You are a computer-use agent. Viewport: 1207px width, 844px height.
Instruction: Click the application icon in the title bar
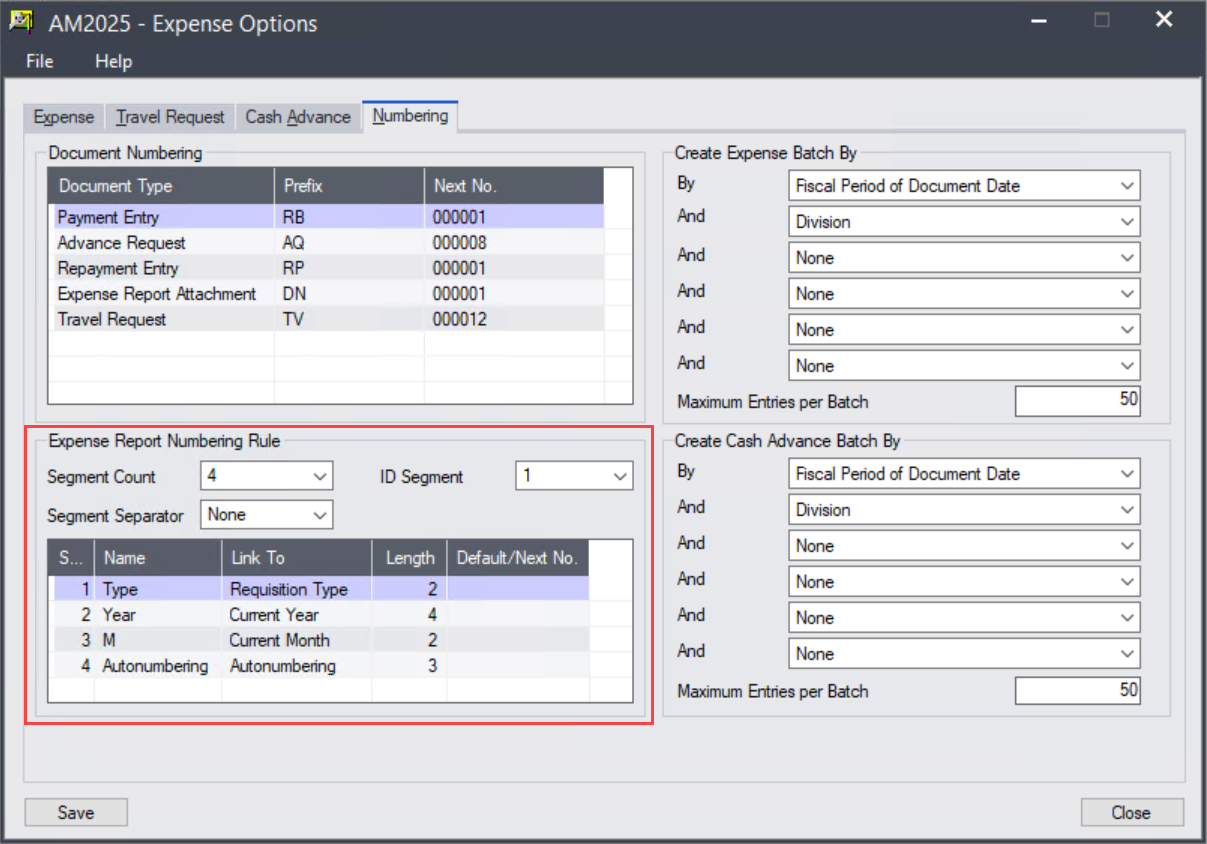click(x=20, y=21)
